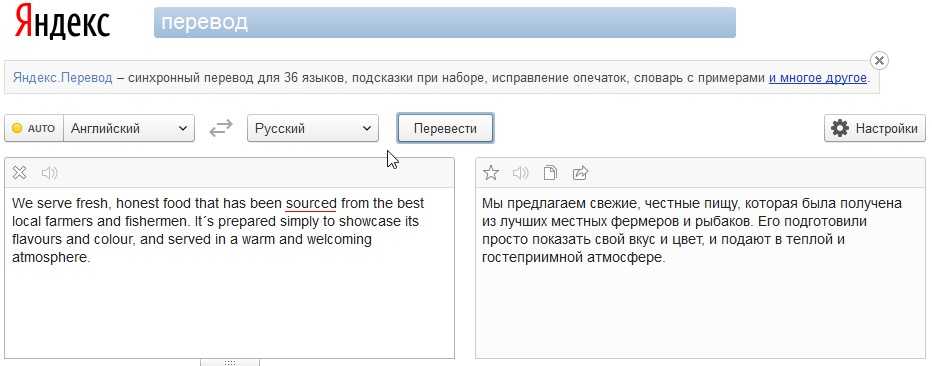Click the перевод search field

[445, 23]
